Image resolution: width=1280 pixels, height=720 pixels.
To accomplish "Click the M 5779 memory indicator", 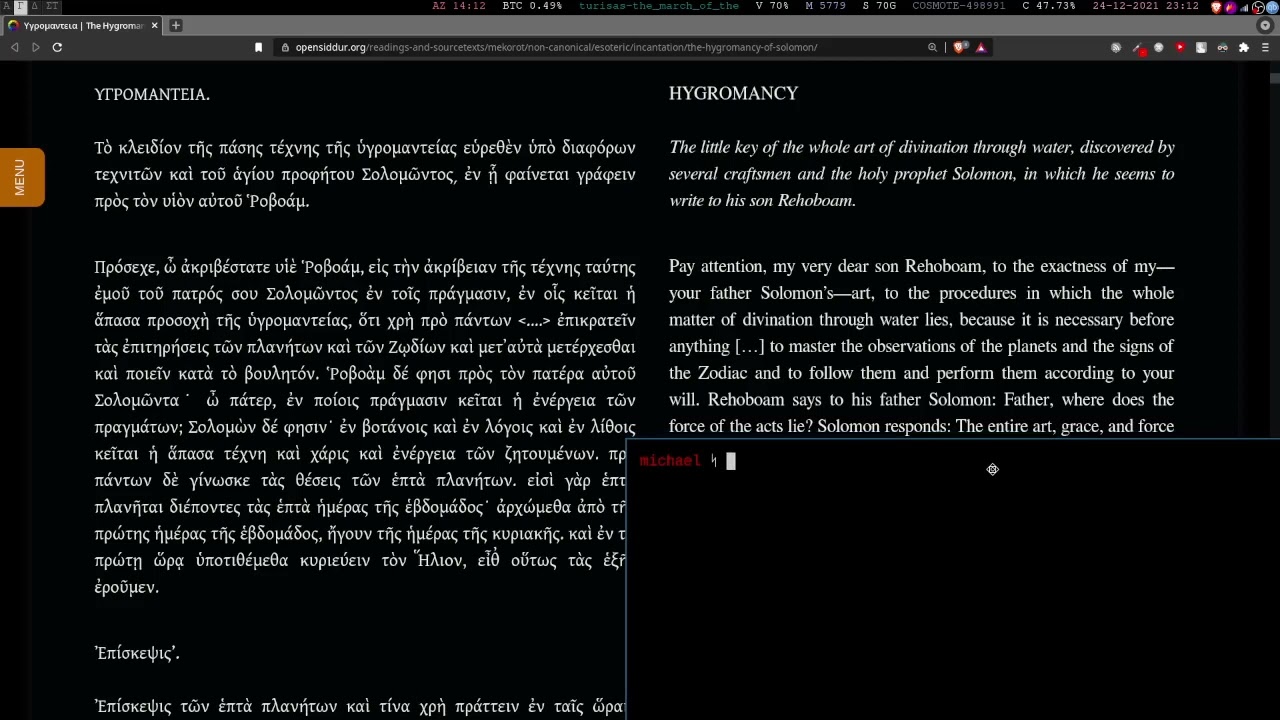I will coord(825,6).
